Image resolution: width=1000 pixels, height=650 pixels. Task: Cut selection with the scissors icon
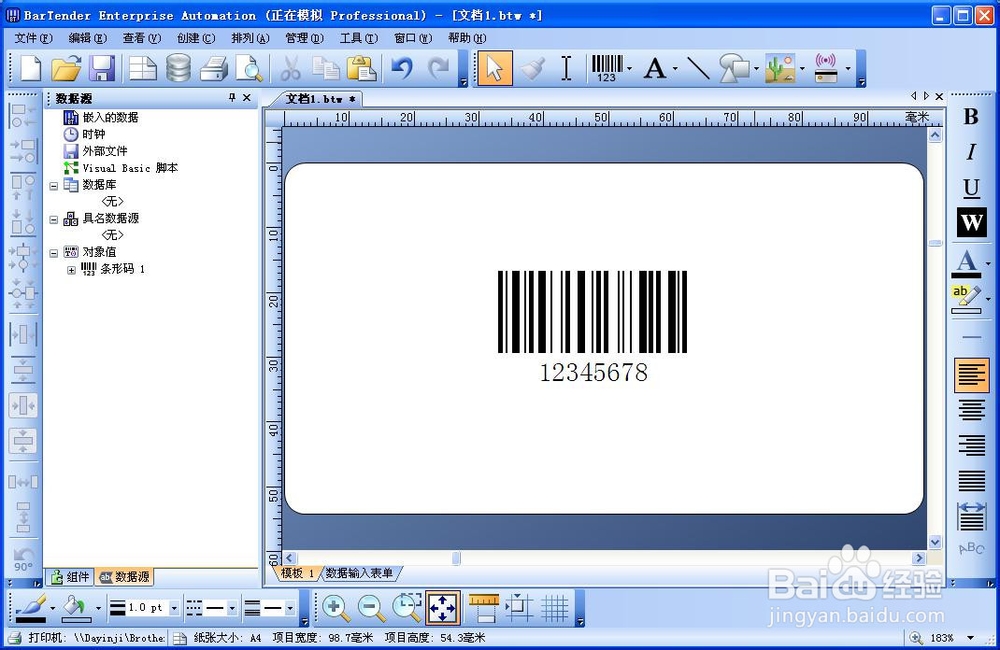291,68
